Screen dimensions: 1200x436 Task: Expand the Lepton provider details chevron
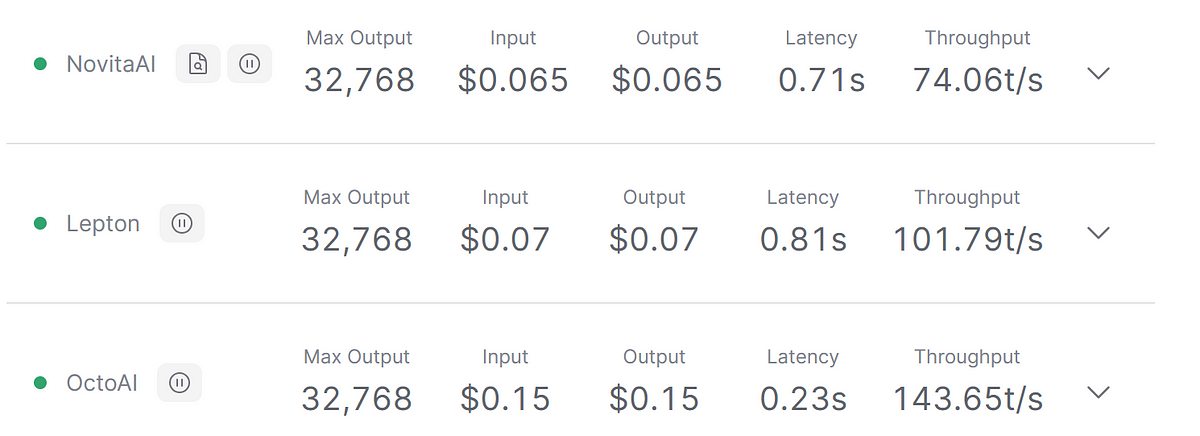click(1098, 233)
